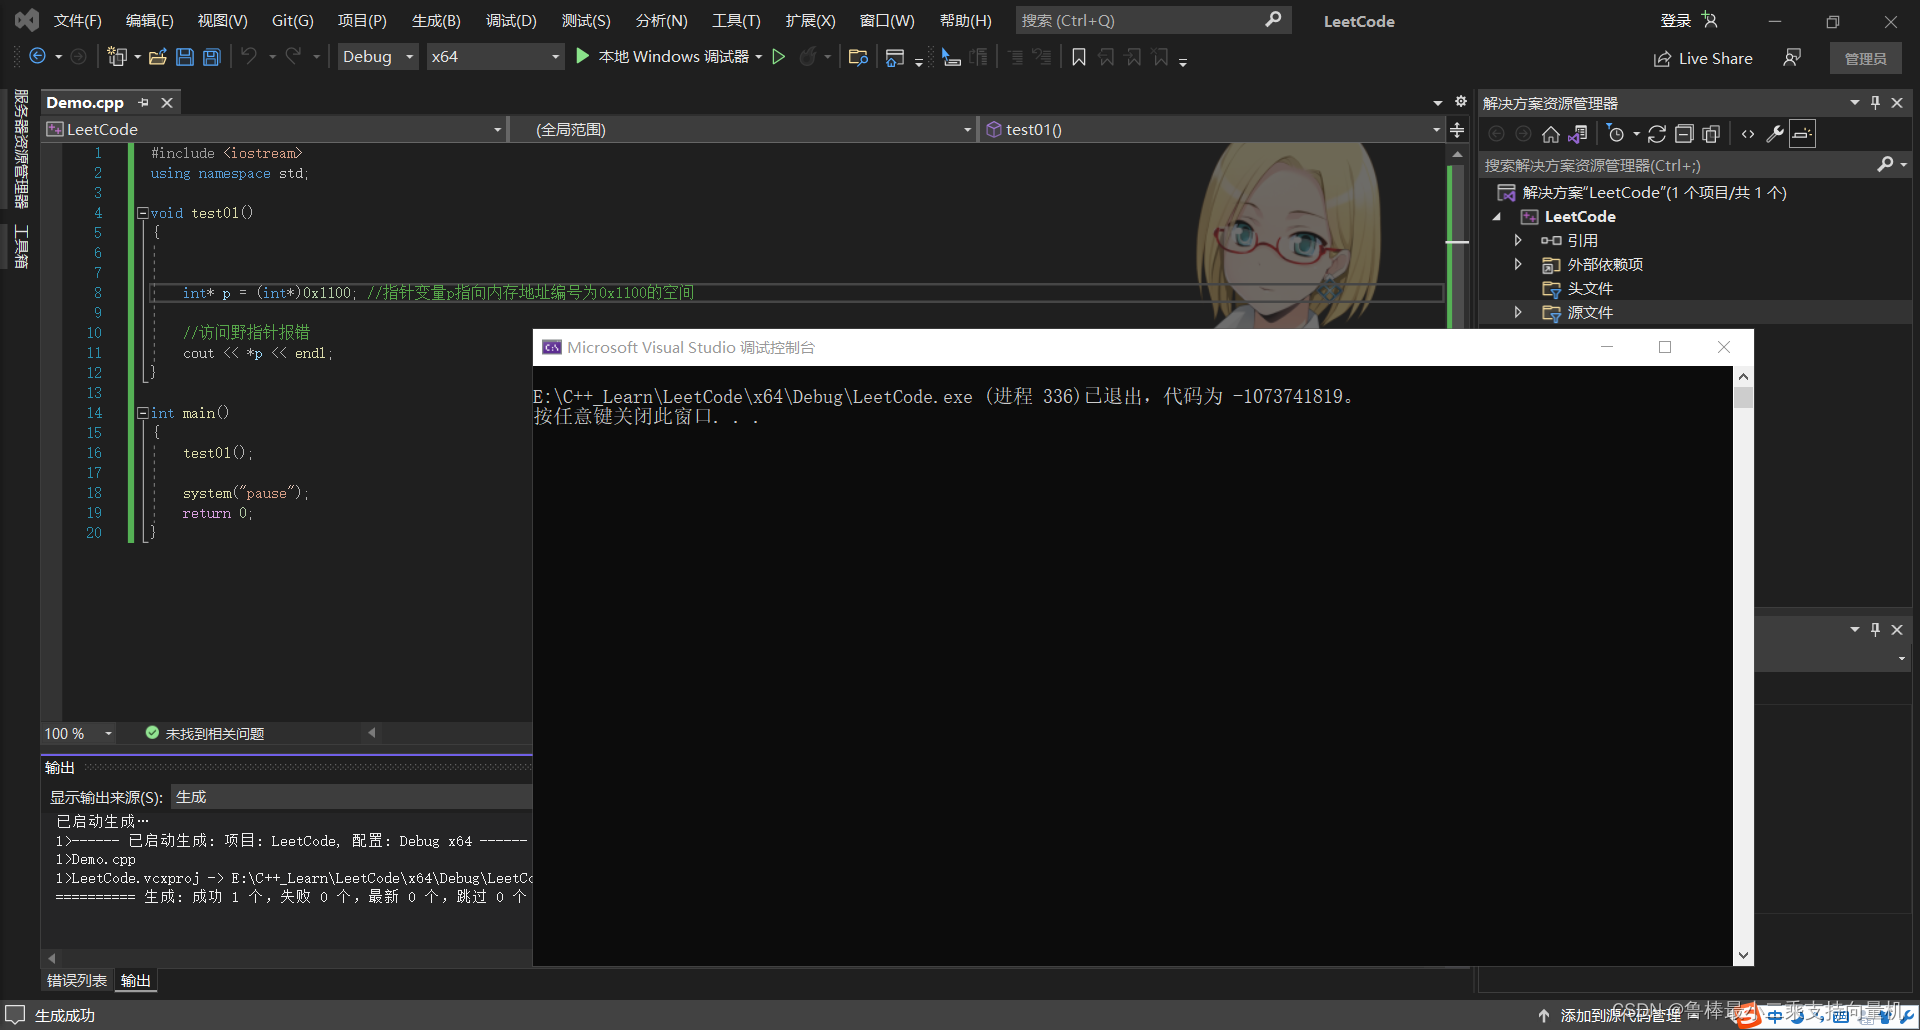
Task: Open the 工具(T) tools menu
Action: (x=736, y=21)
